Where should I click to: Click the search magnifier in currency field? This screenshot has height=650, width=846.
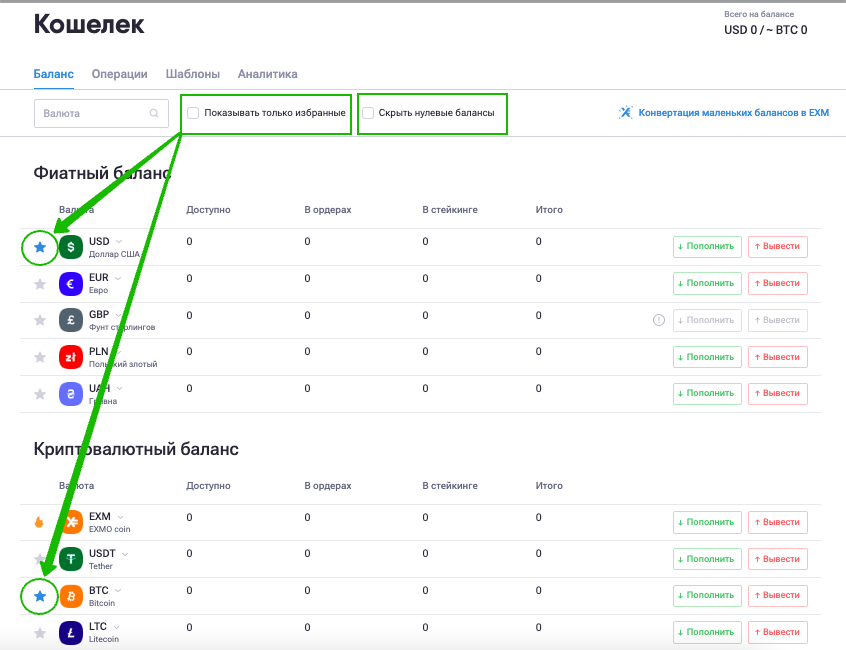point(154,113)
